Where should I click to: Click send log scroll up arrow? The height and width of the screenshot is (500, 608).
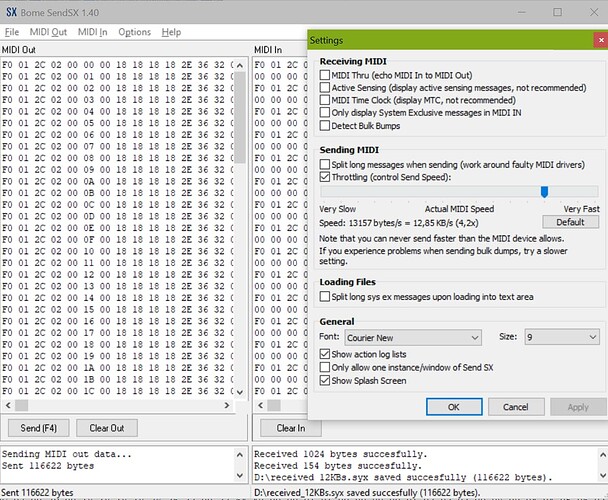[x=240, y=455]
